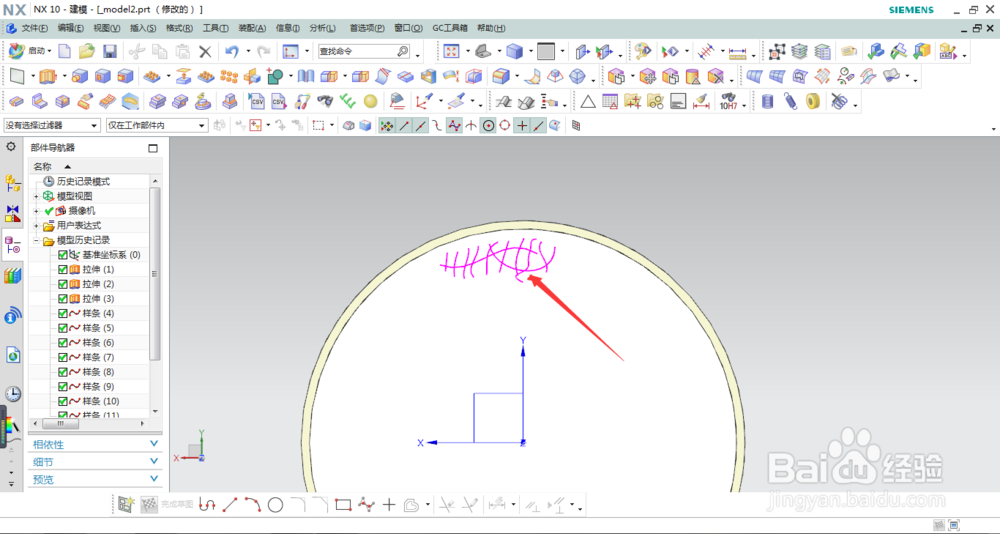Screen dimensions: 1000x534
Task: Expand the 摄像机 tree node
Action: click(x=36, y=211)
